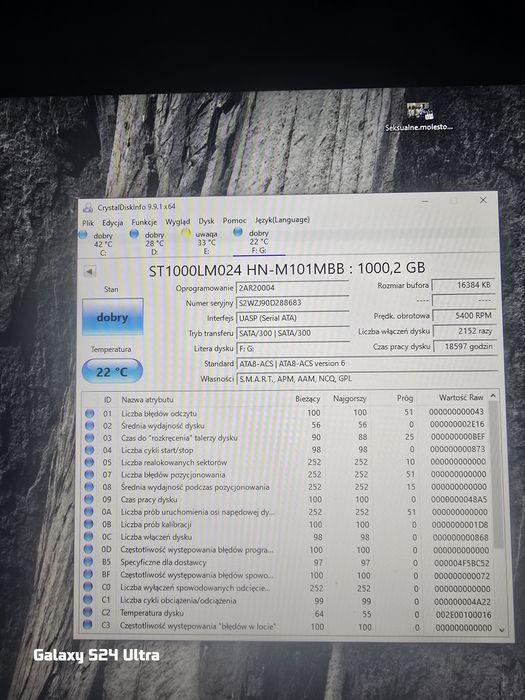This screenshot has width=525, height=700.
Task: Click the Litera dysku field F: G:
Action: coord(293,348)
